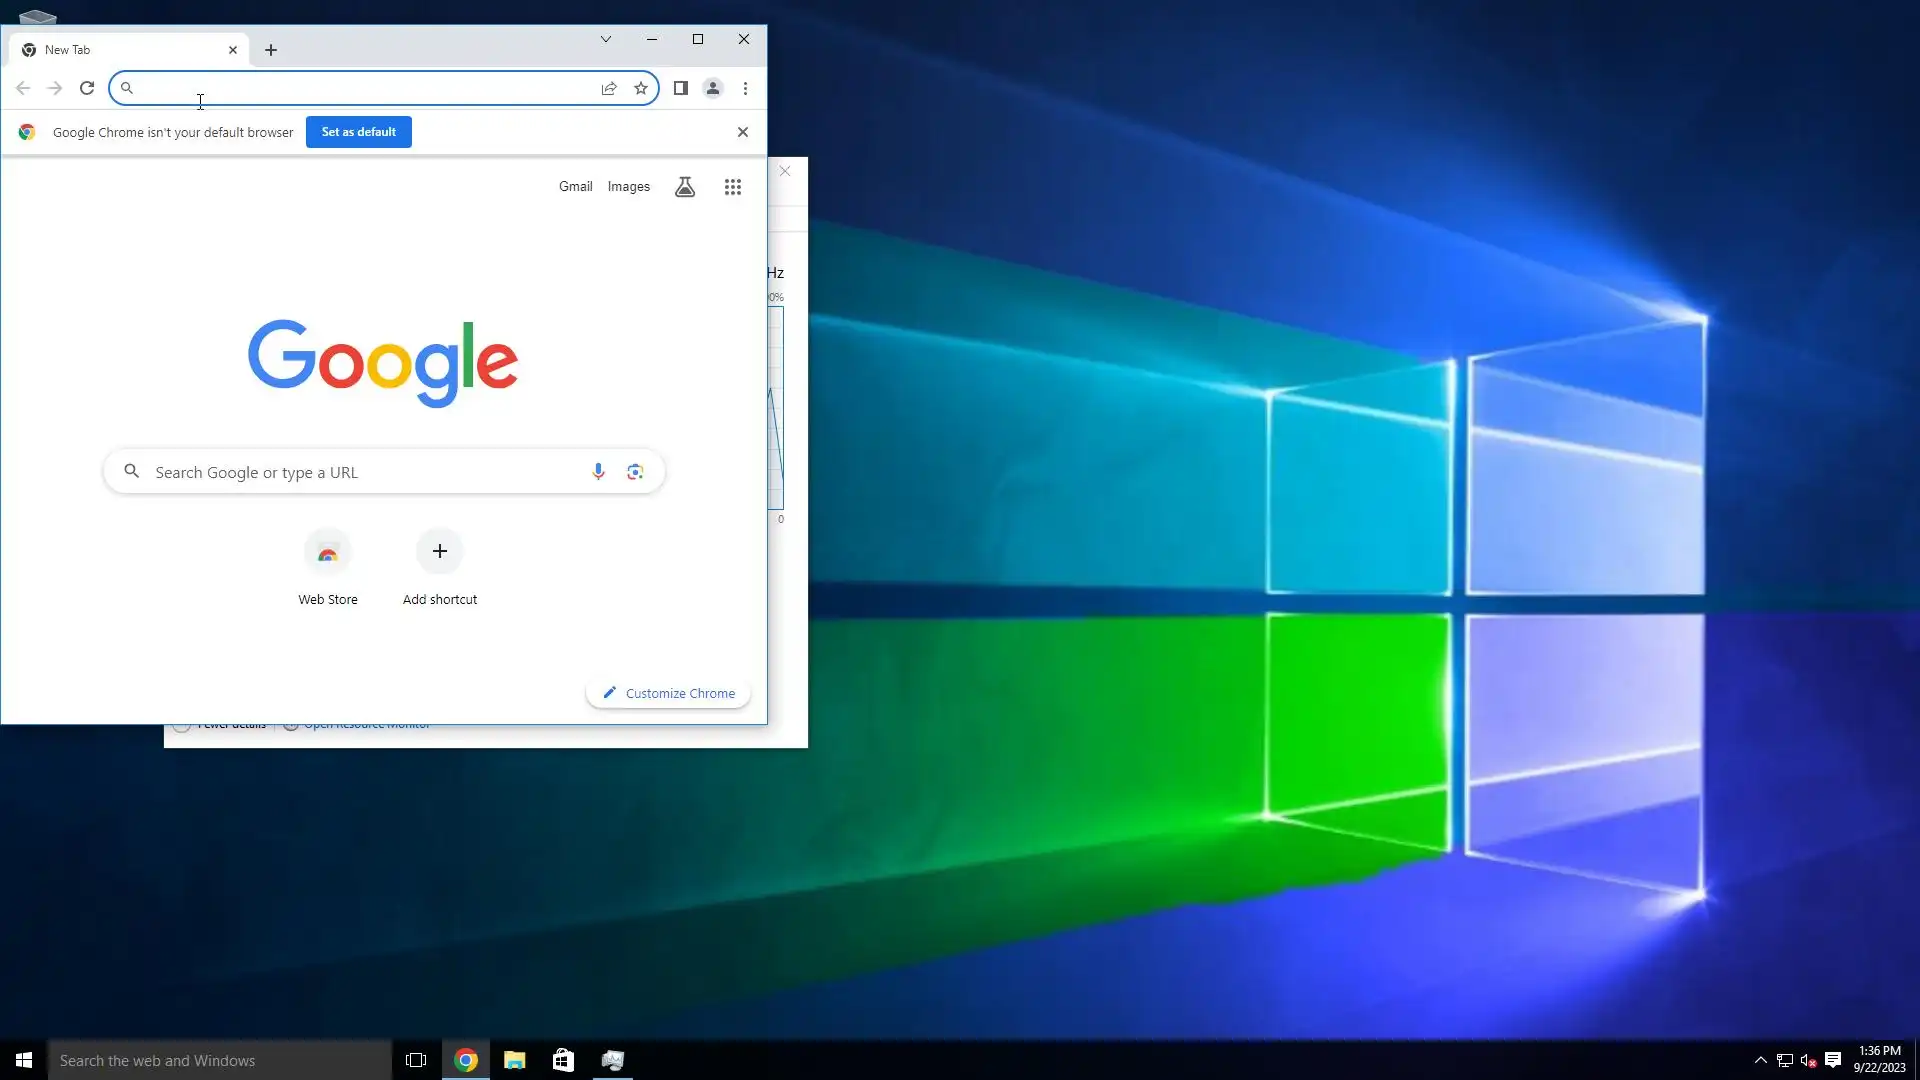Open the Chrome profile avatar icon
The height and width of the screenshot is (1080, 1920).
pyautogui.click(x=713, y=88)
